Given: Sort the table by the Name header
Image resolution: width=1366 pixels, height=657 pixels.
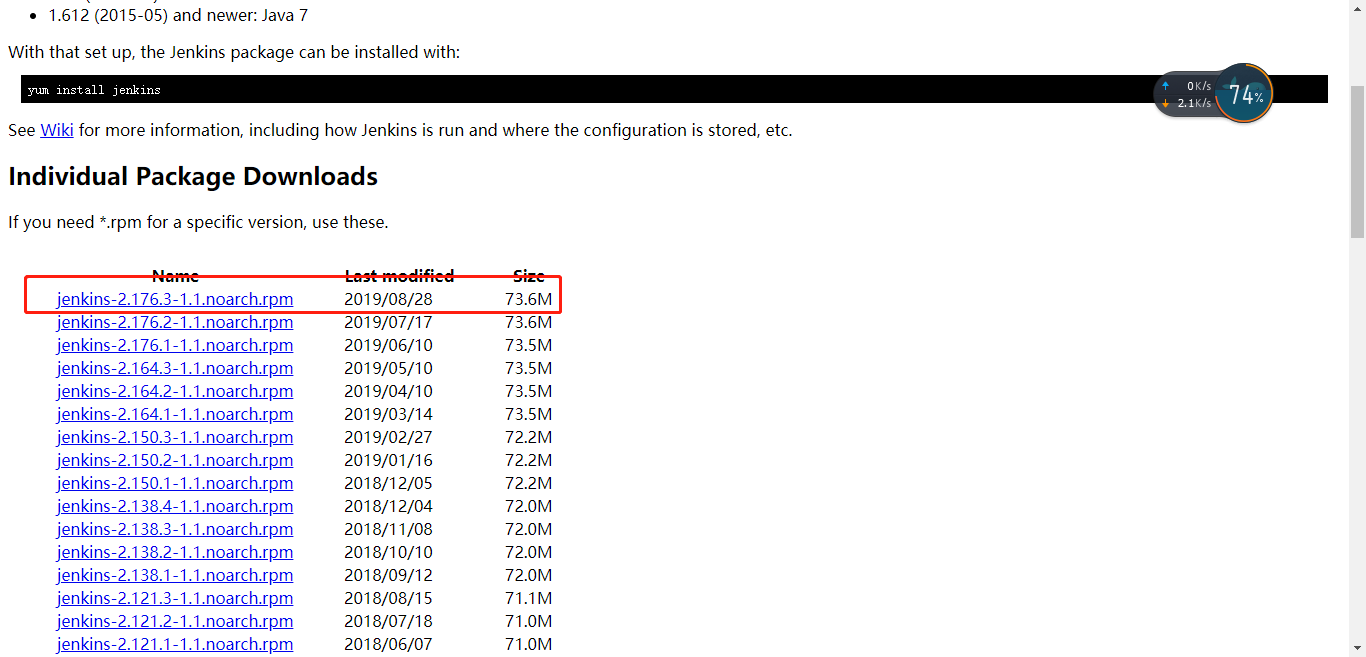Looking at the screenshot, I should pyautogui.click(x=175, y=275).
